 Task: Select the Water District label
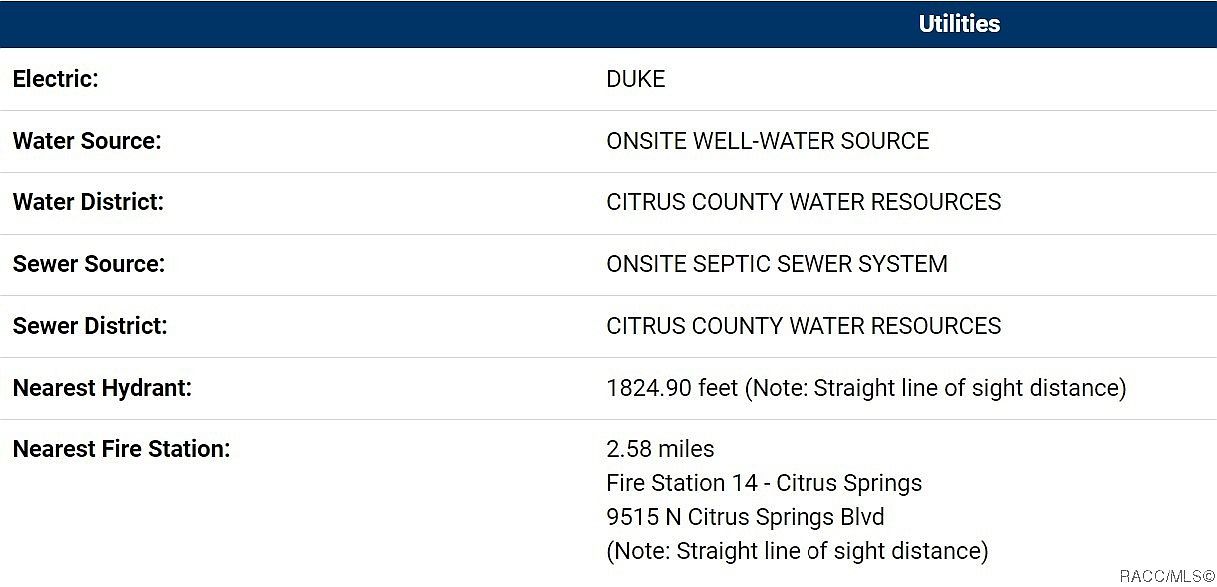[88, 202]
